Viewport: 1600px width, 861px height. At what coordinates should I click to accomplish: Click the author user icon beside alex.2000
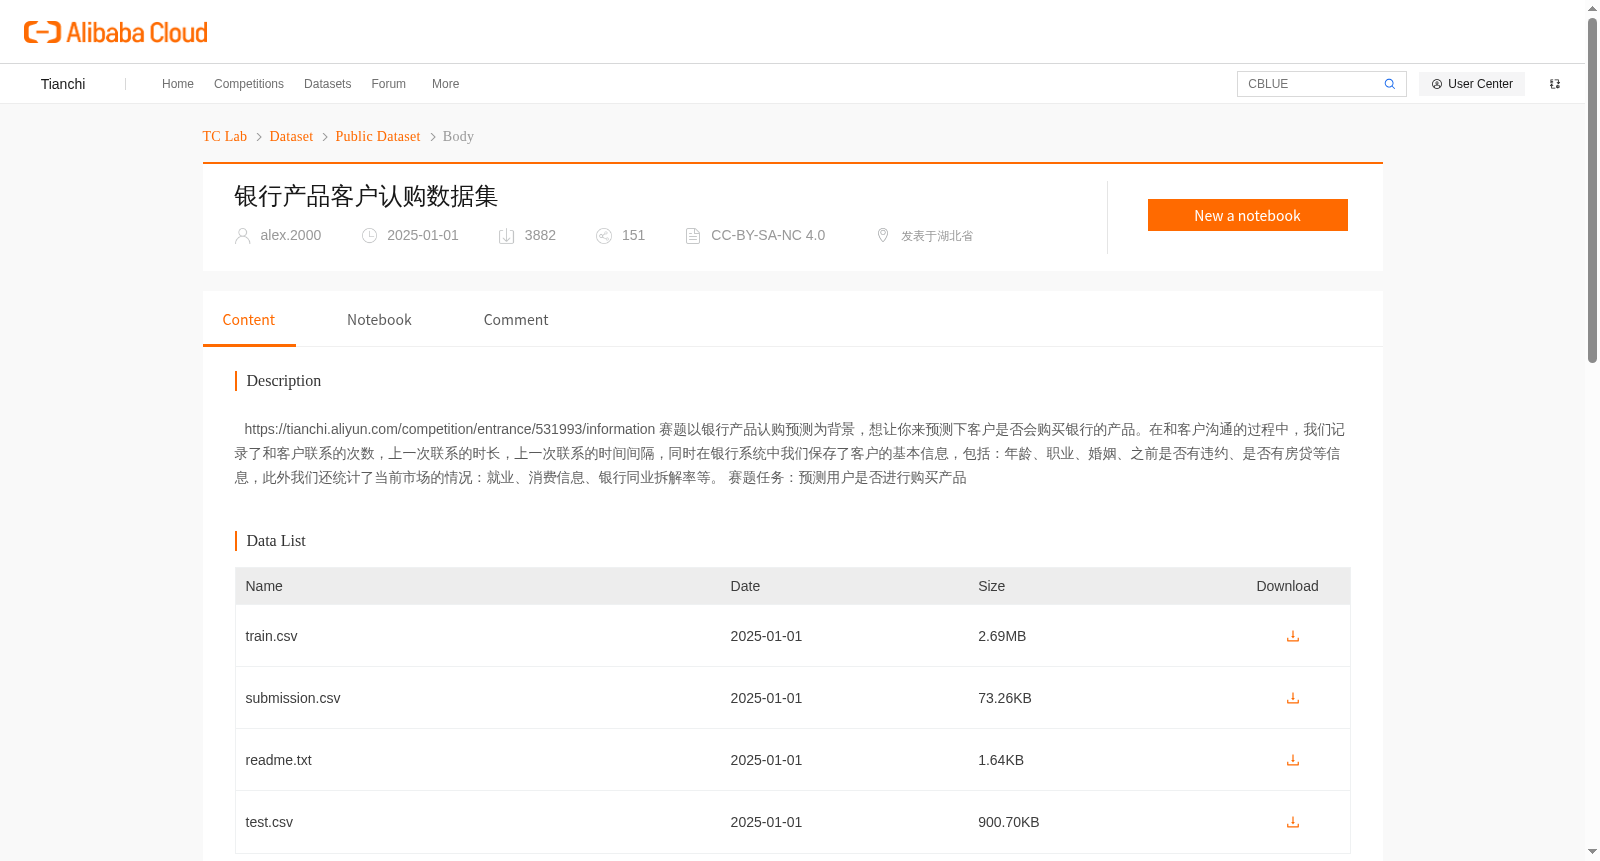(242, 236)
